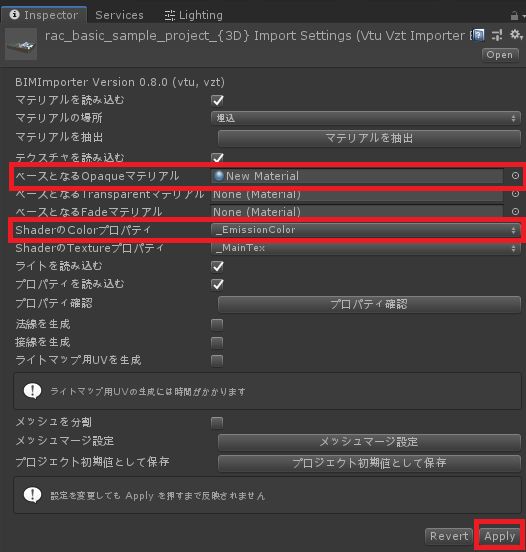Toggle the Inspector lock icon
This screenshot has height=552, width=526.
tap(514, 15)
